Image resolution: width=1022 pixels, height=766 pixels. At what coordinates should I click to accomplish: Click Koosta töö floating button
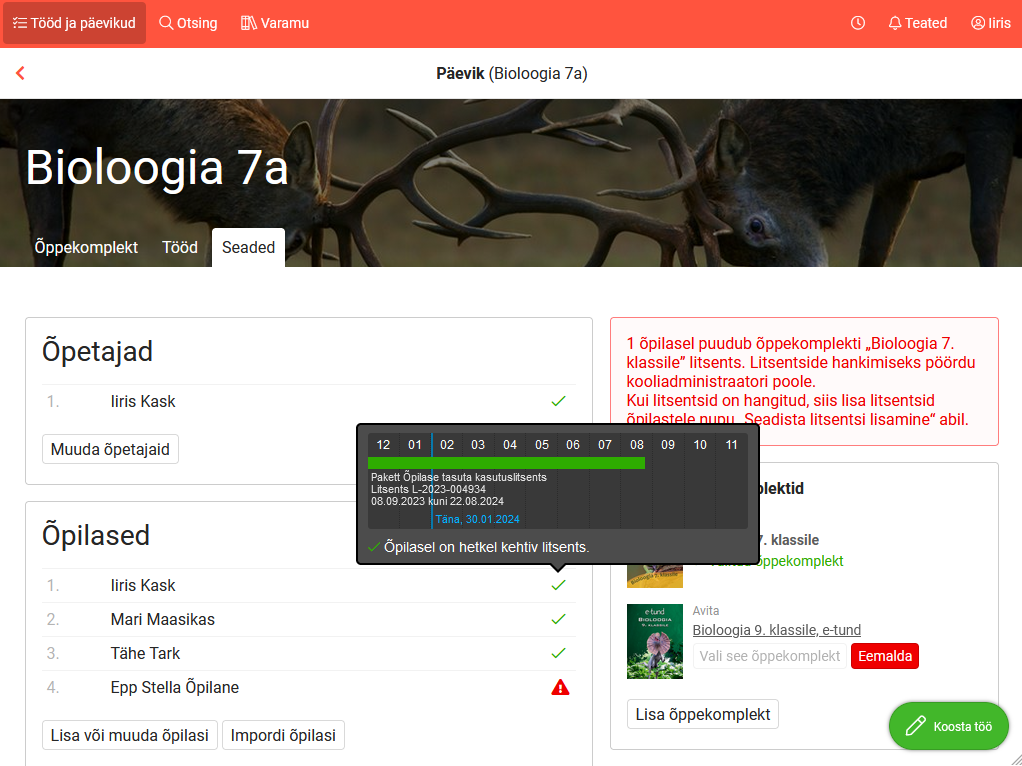tap(948, 726)
